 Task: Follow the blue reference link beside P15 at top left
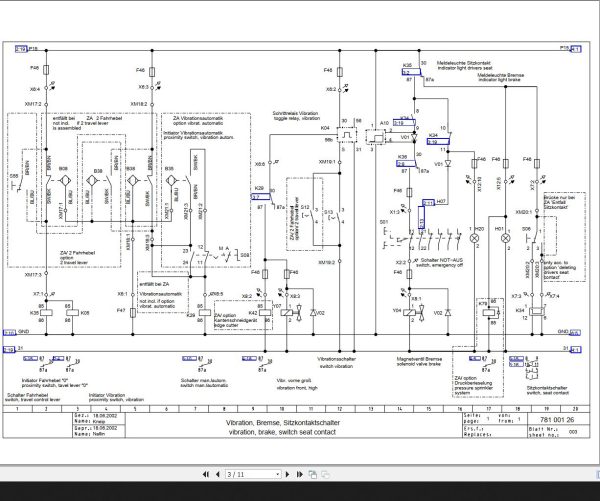pos(21,49)
